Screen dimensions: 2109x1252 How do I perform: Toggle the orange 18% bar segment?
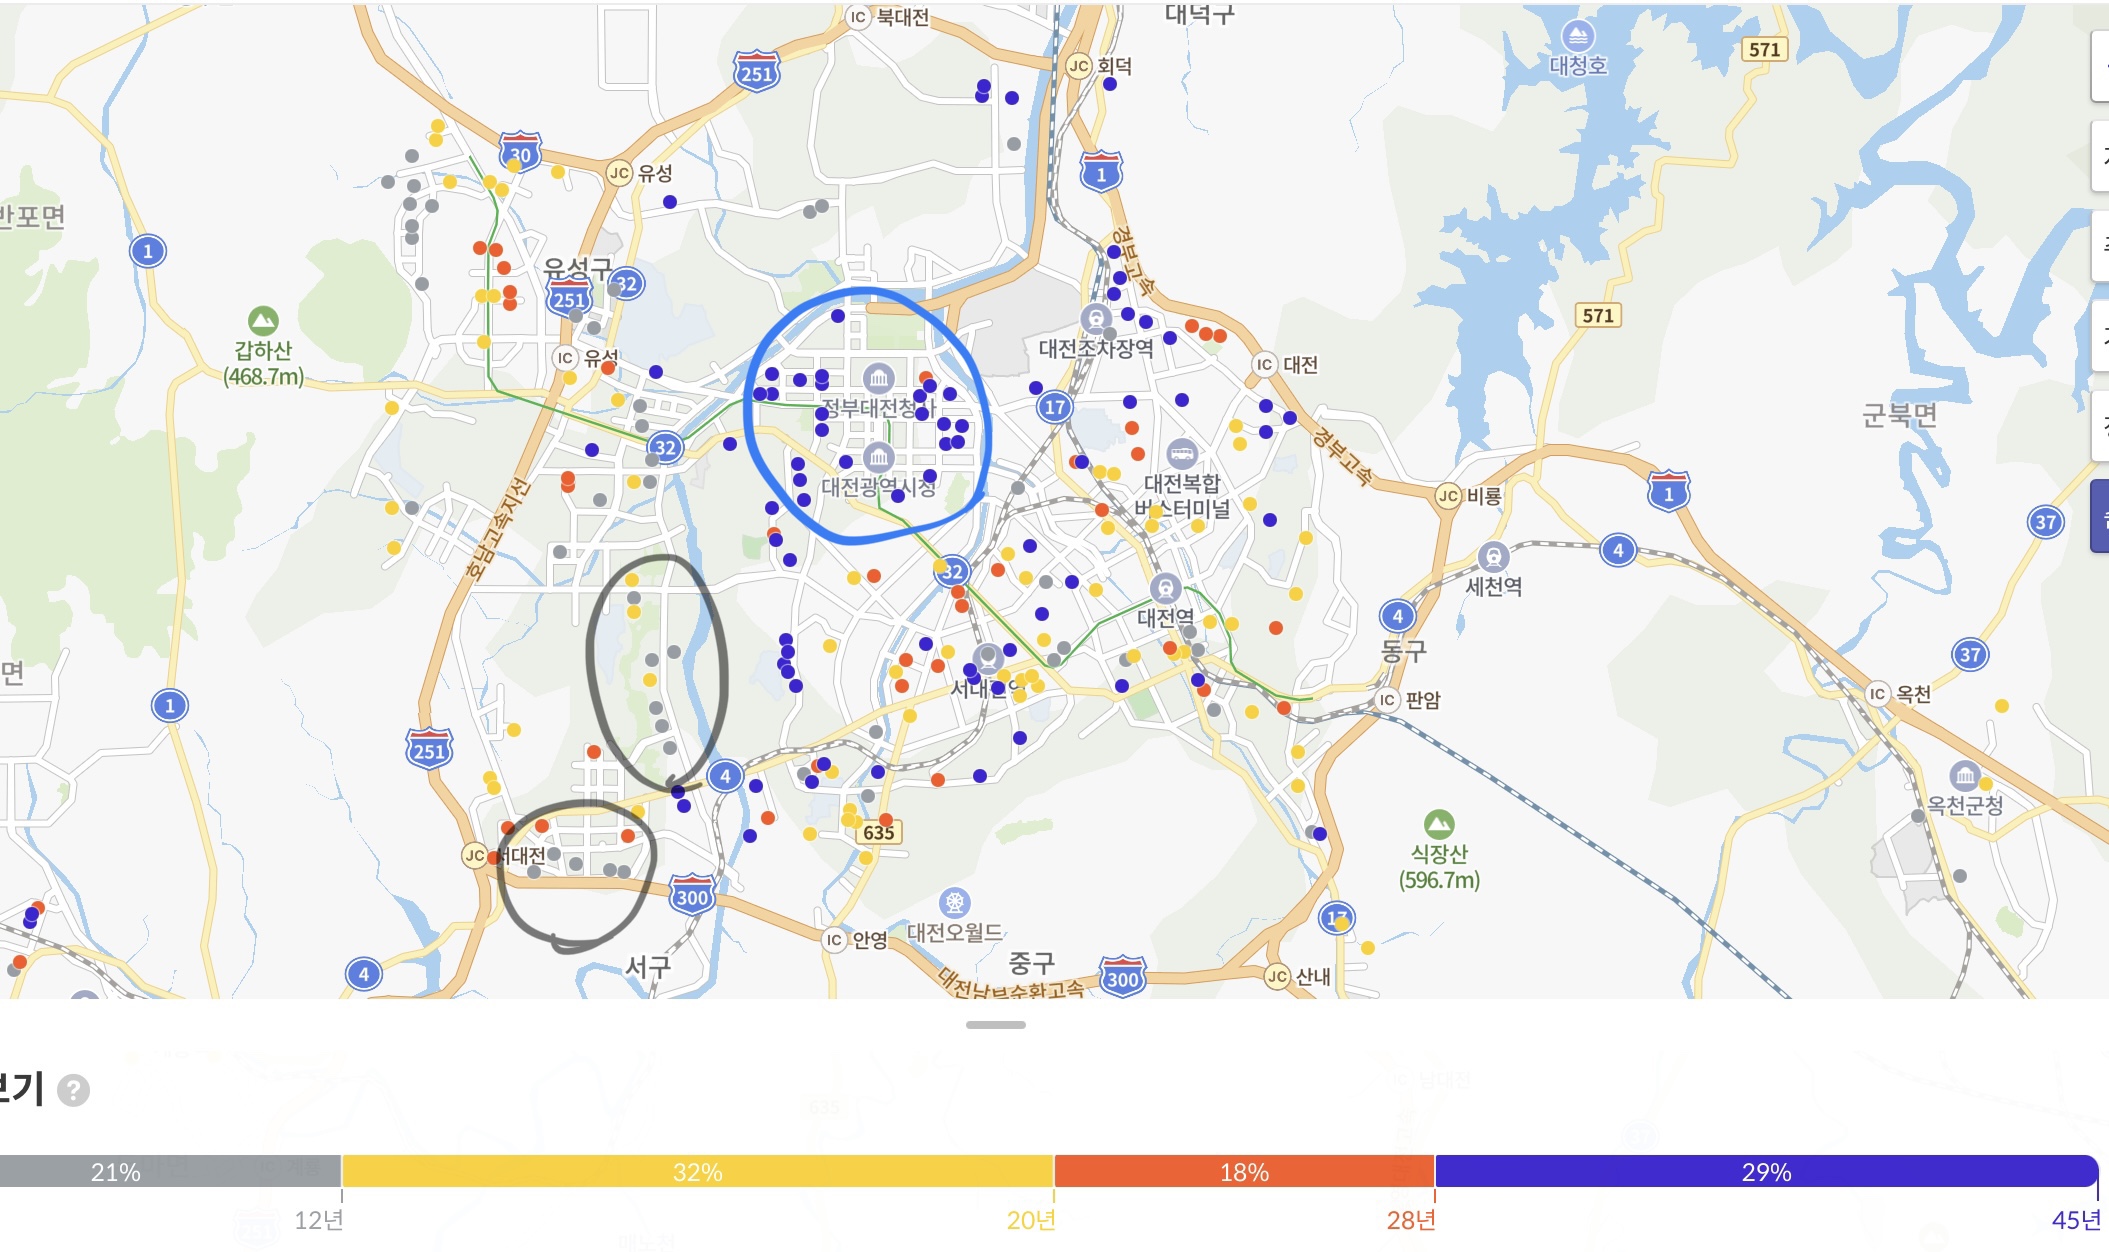coord(1244,1171)
